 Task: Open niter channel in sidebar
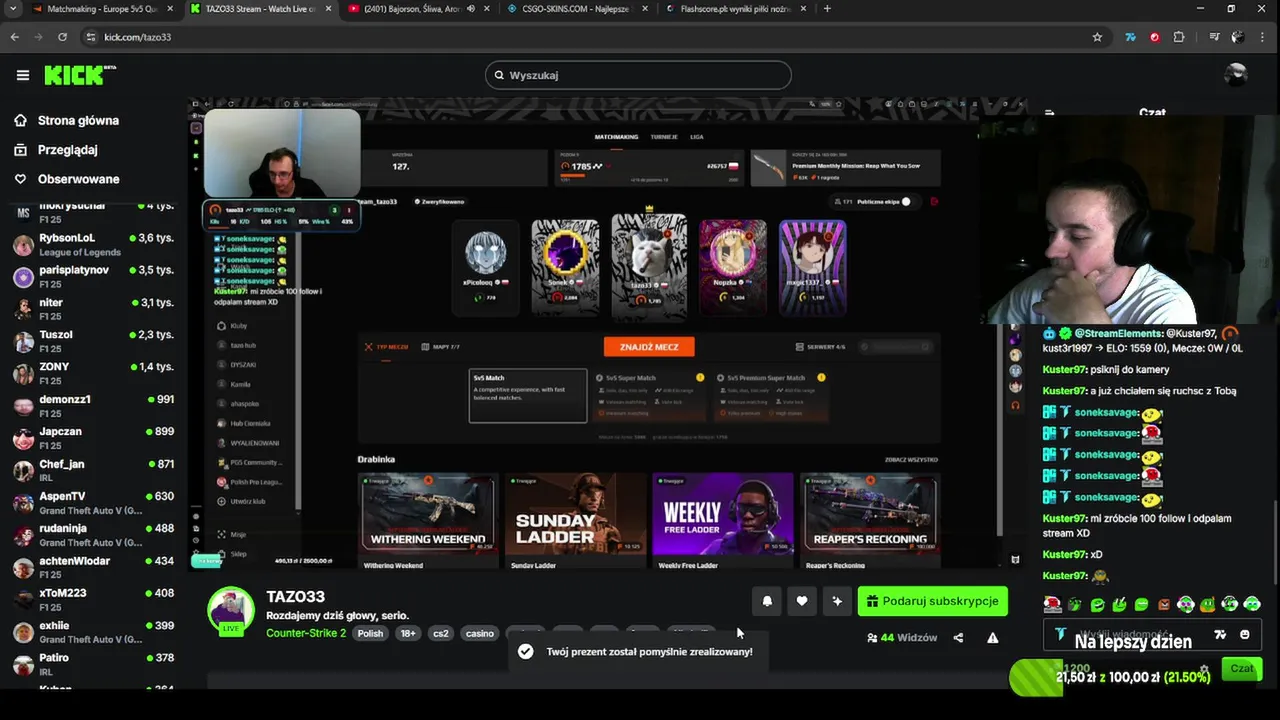tap(94, 308)
